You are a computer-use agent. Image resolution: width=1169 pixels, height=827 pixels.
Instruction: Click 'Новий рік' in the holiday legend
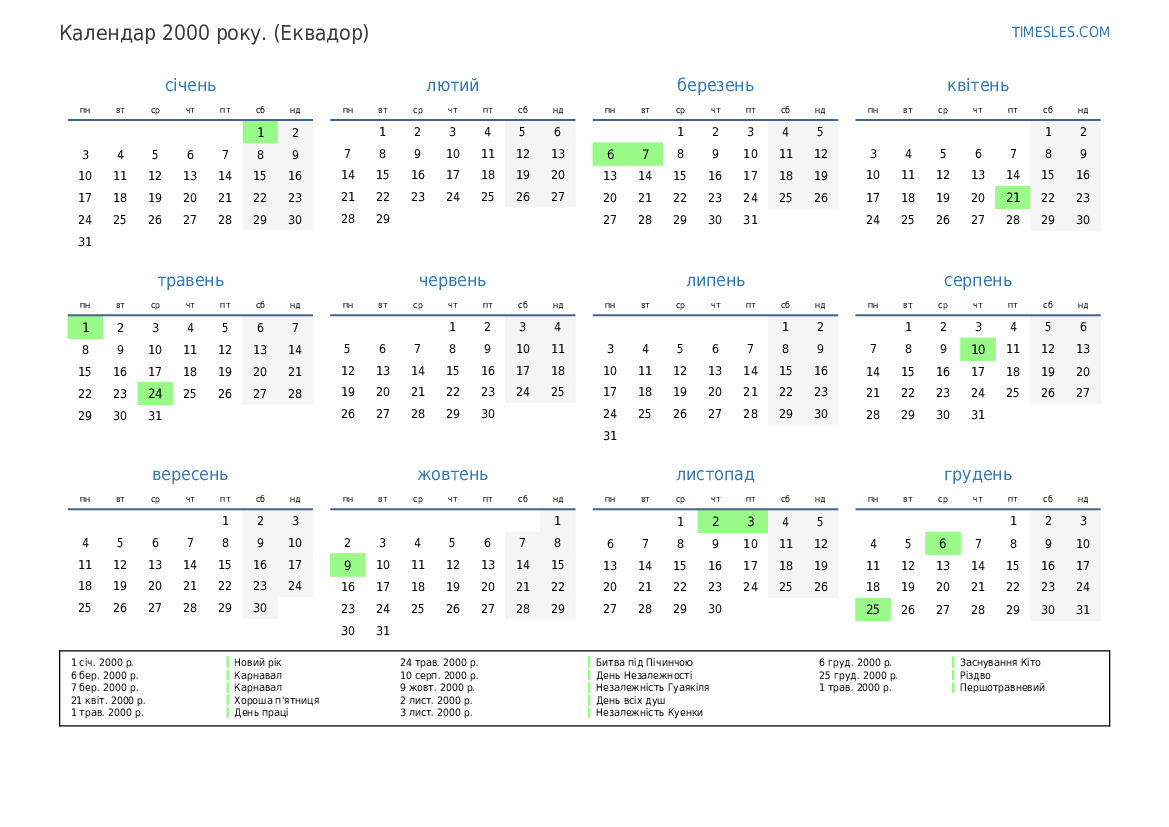(258, 662)
